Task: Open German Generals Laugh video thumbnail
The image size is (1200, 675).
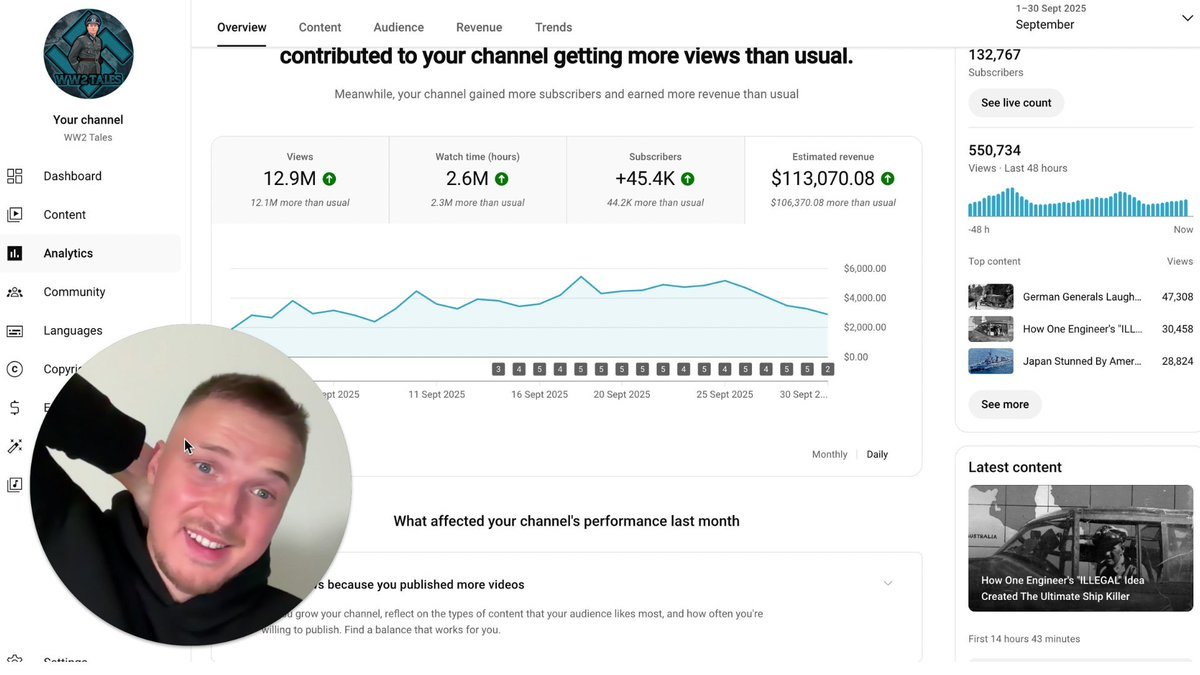Action: (x=991, y=297)
